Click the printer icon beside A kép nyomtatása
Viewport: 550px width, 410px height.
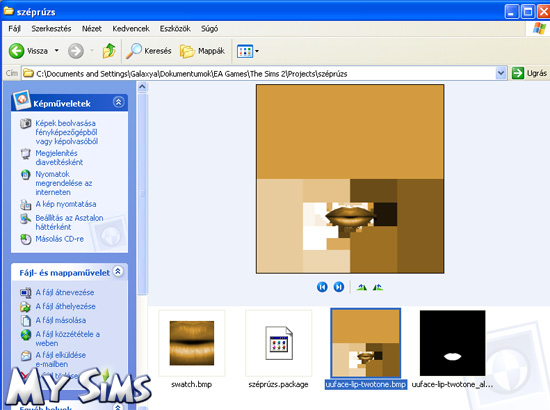(x=25, y=204)
